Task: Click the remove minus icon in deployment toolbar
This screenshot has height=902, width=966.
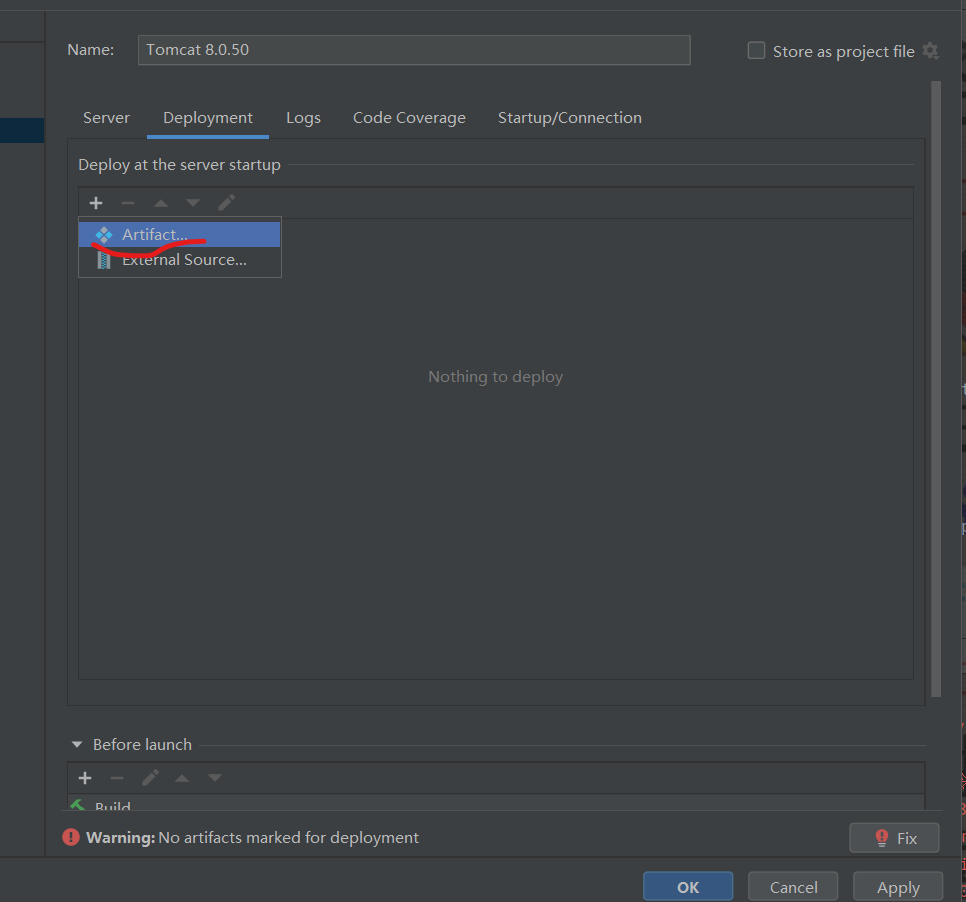Action: 128,203
